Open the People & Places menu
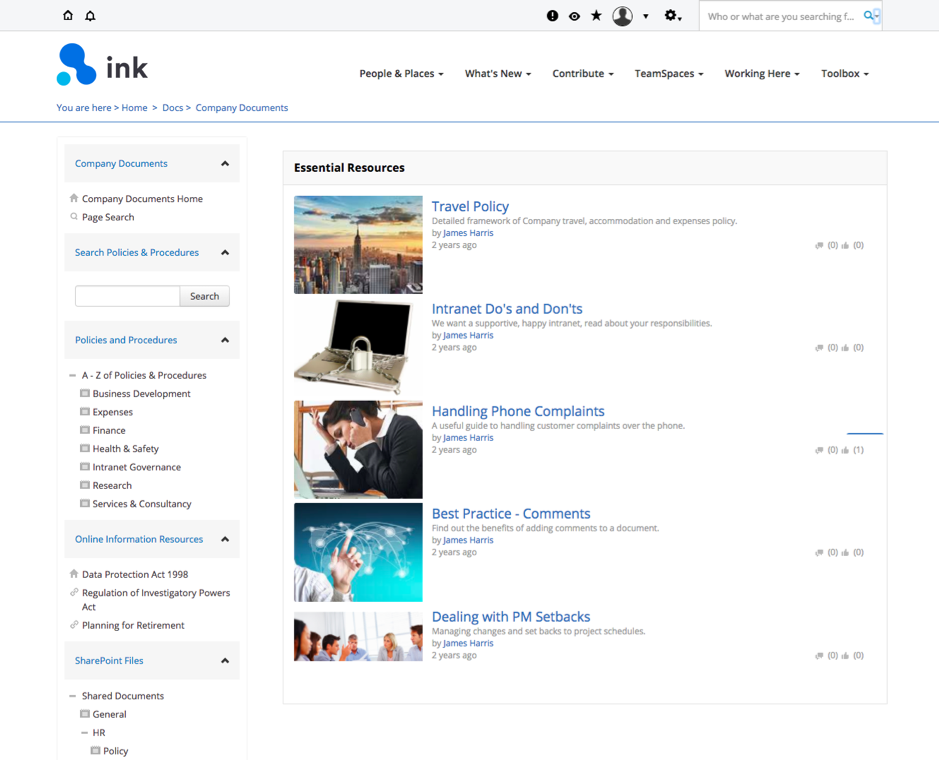Viewport: 939px width, 760px height. click(x=401, y=74)
